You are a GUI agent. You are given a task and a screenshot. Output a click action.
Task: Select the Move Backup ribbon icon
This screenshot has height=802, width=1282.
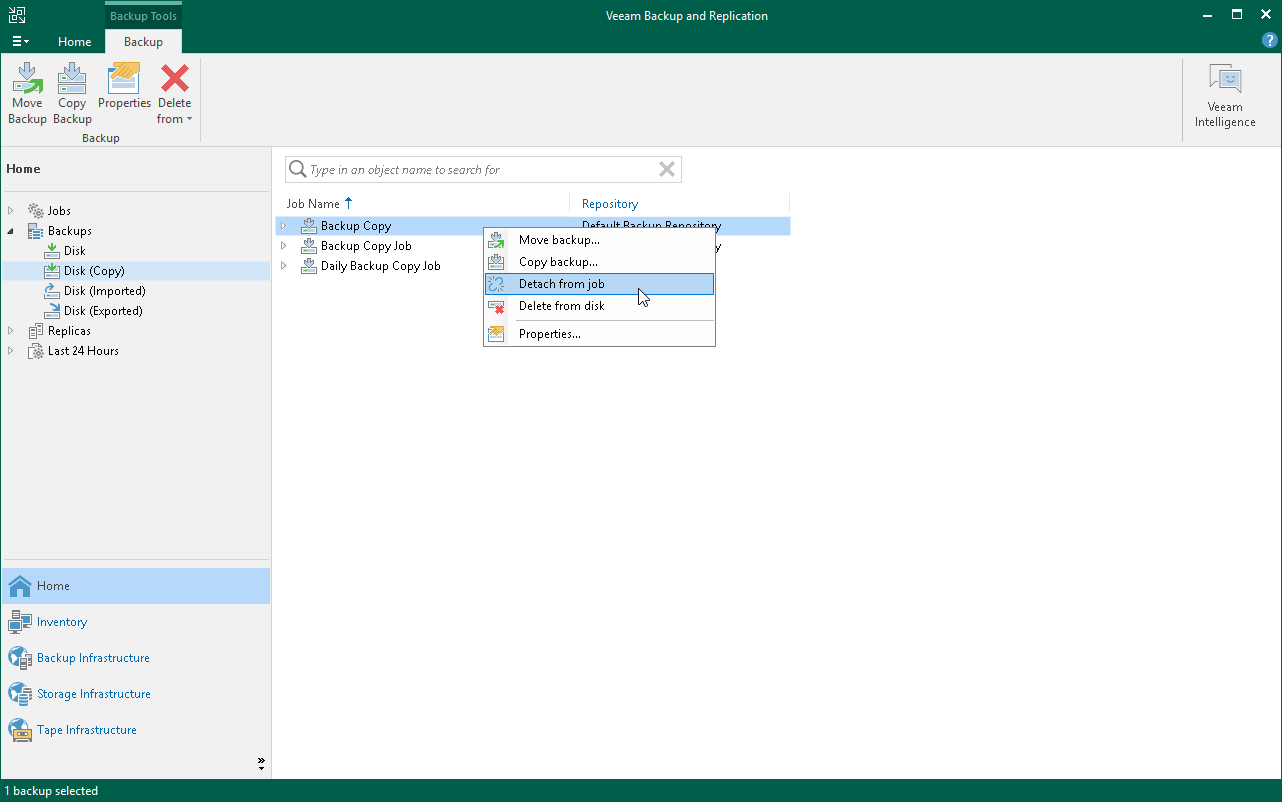click(x=27, y=90)
